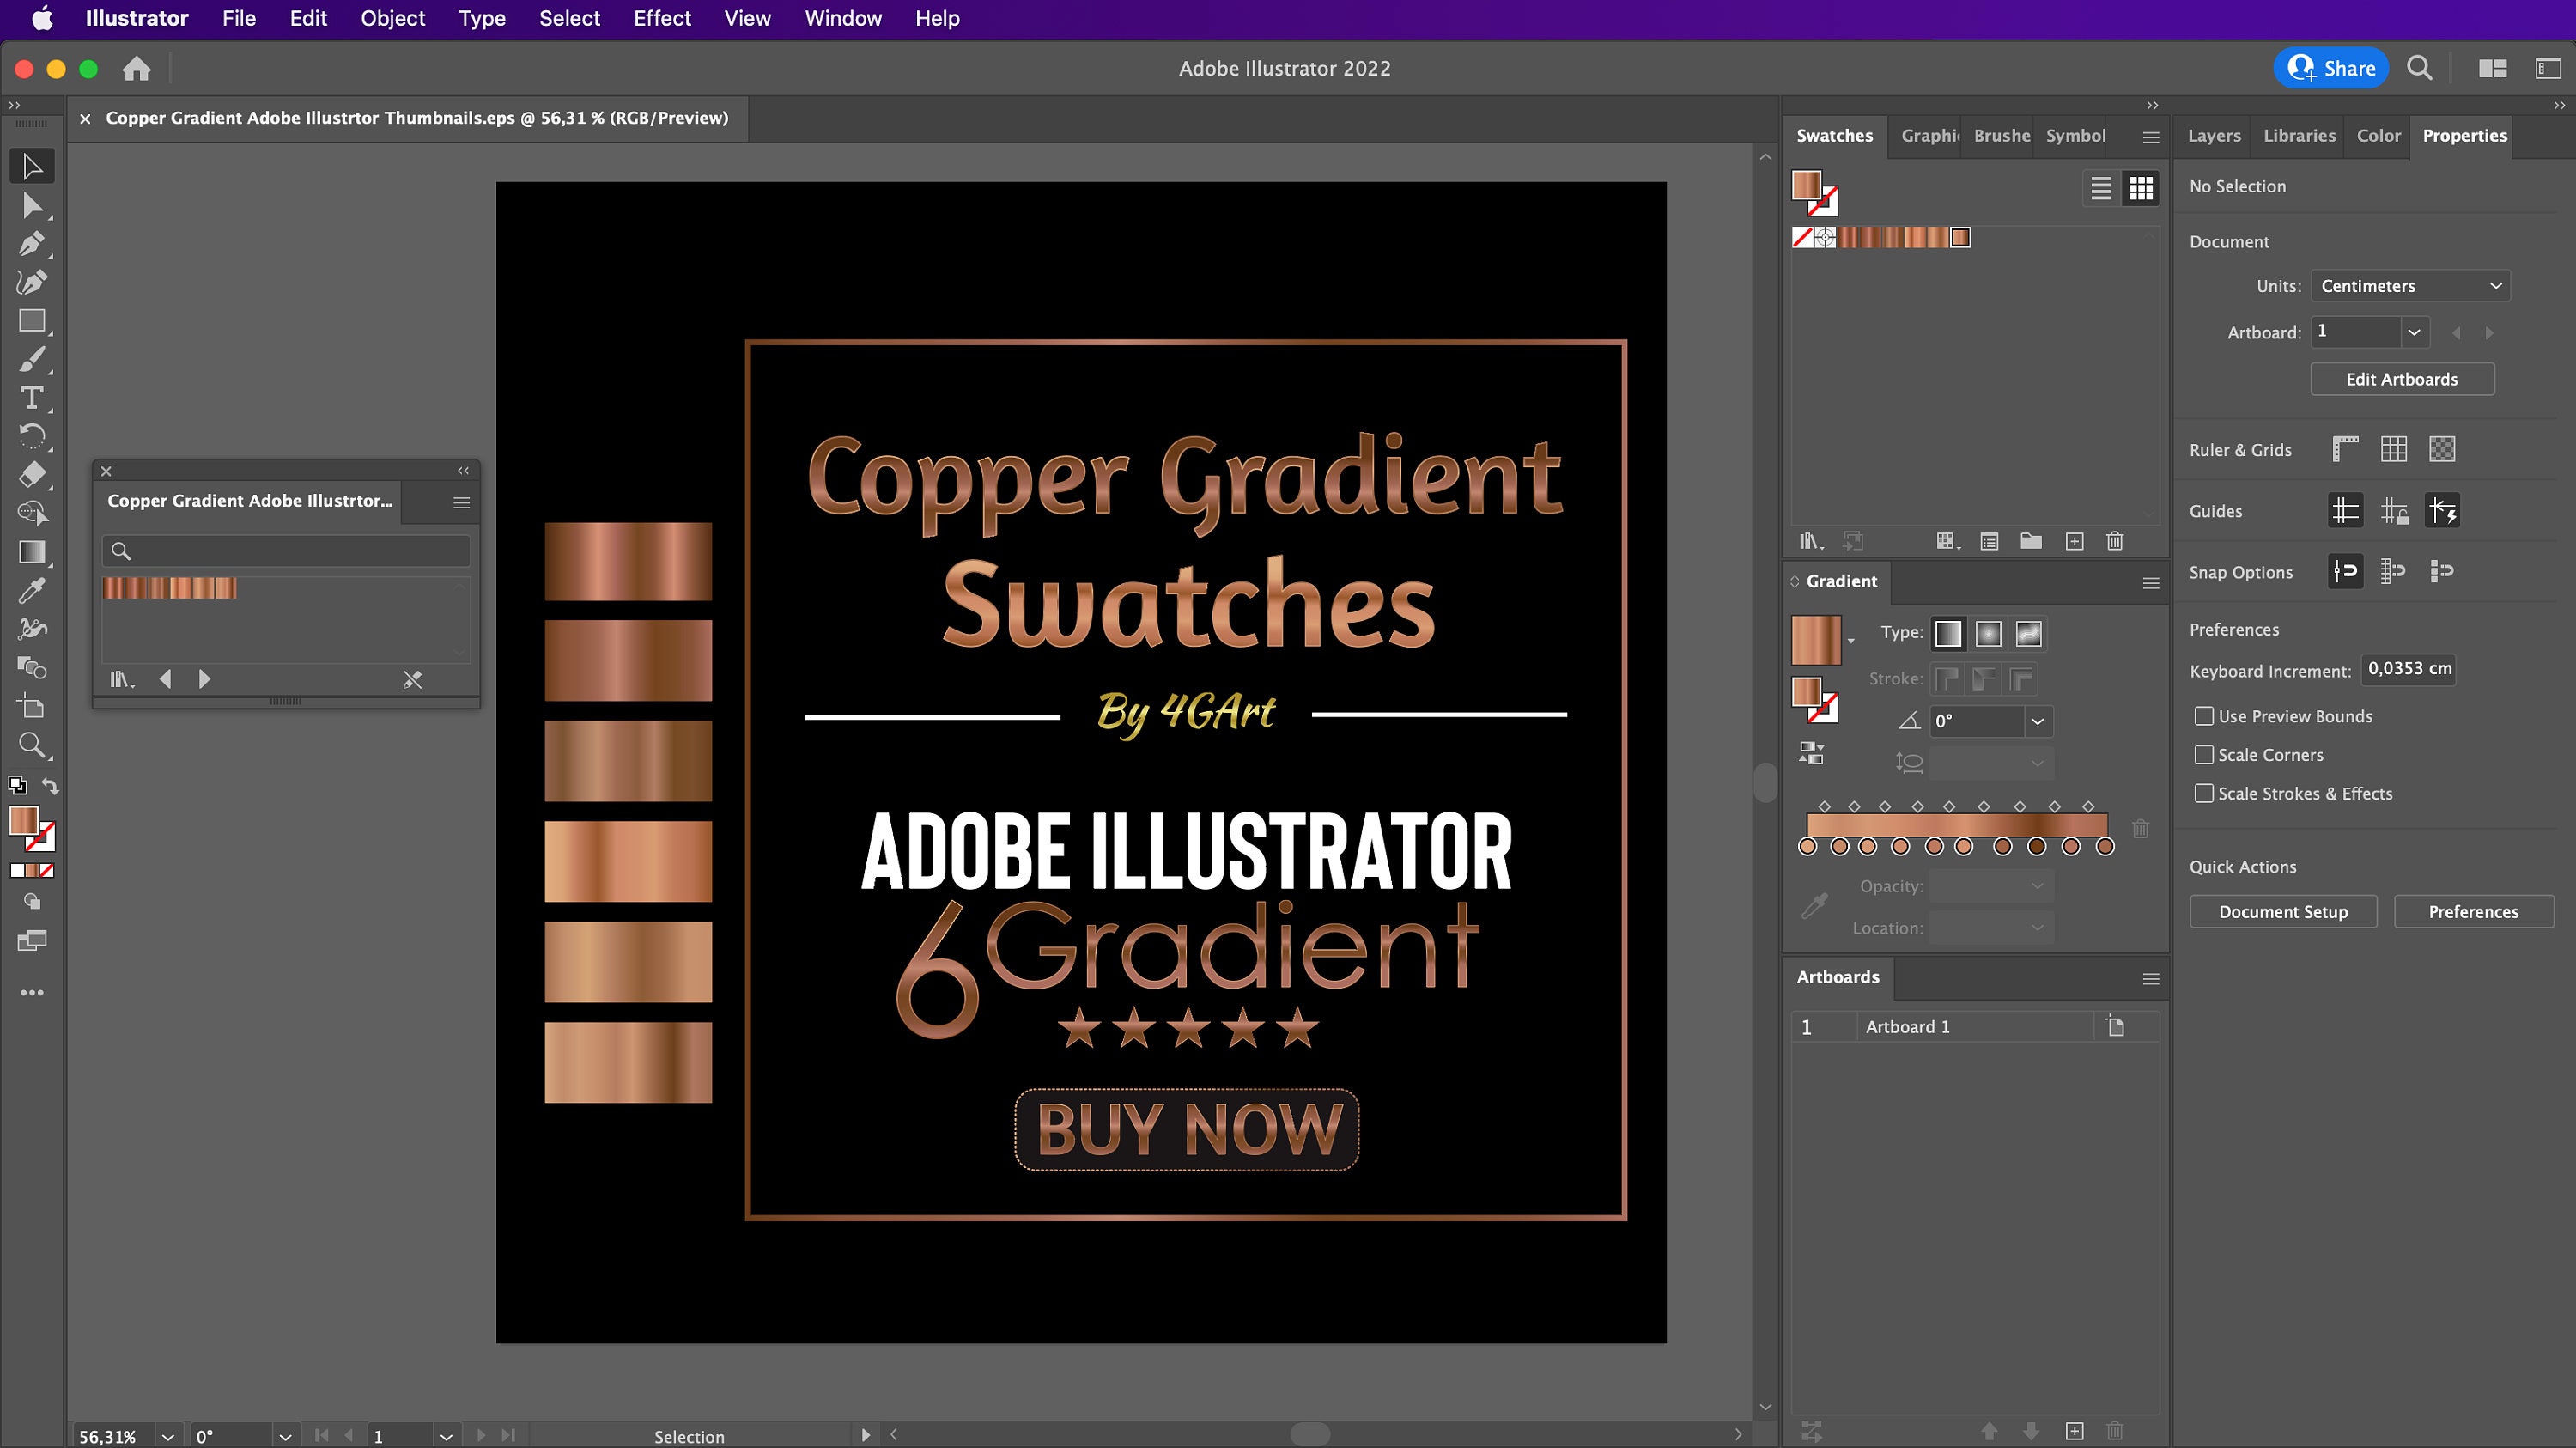Select the Eraser tool
The image size is (2576, 1448).
tap(33, 475)
